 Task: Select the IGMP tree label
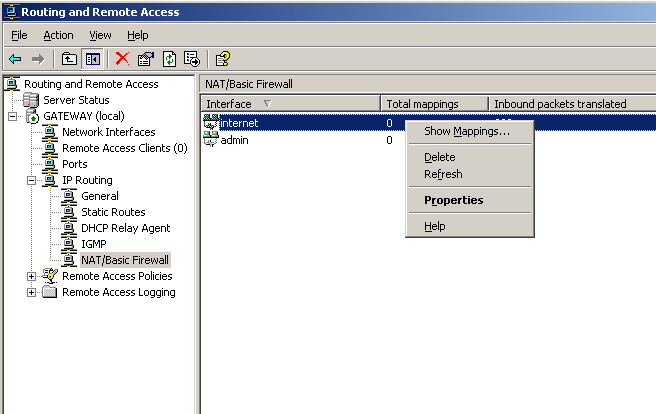tap(94, 244)
